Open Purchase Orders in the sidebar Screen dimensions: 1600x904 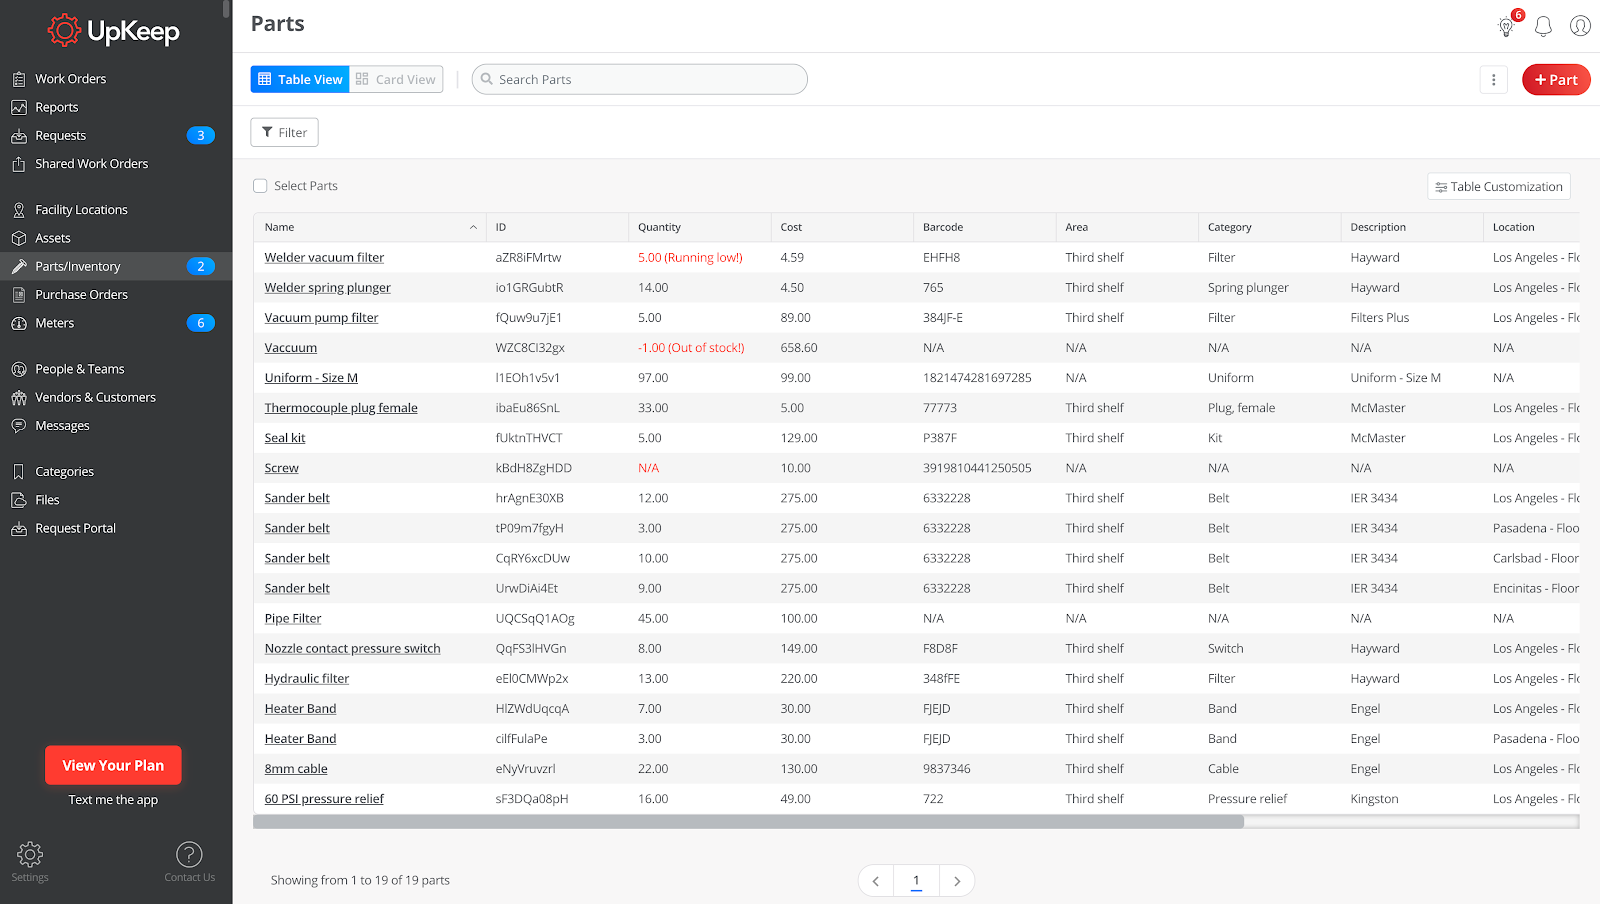80,294
